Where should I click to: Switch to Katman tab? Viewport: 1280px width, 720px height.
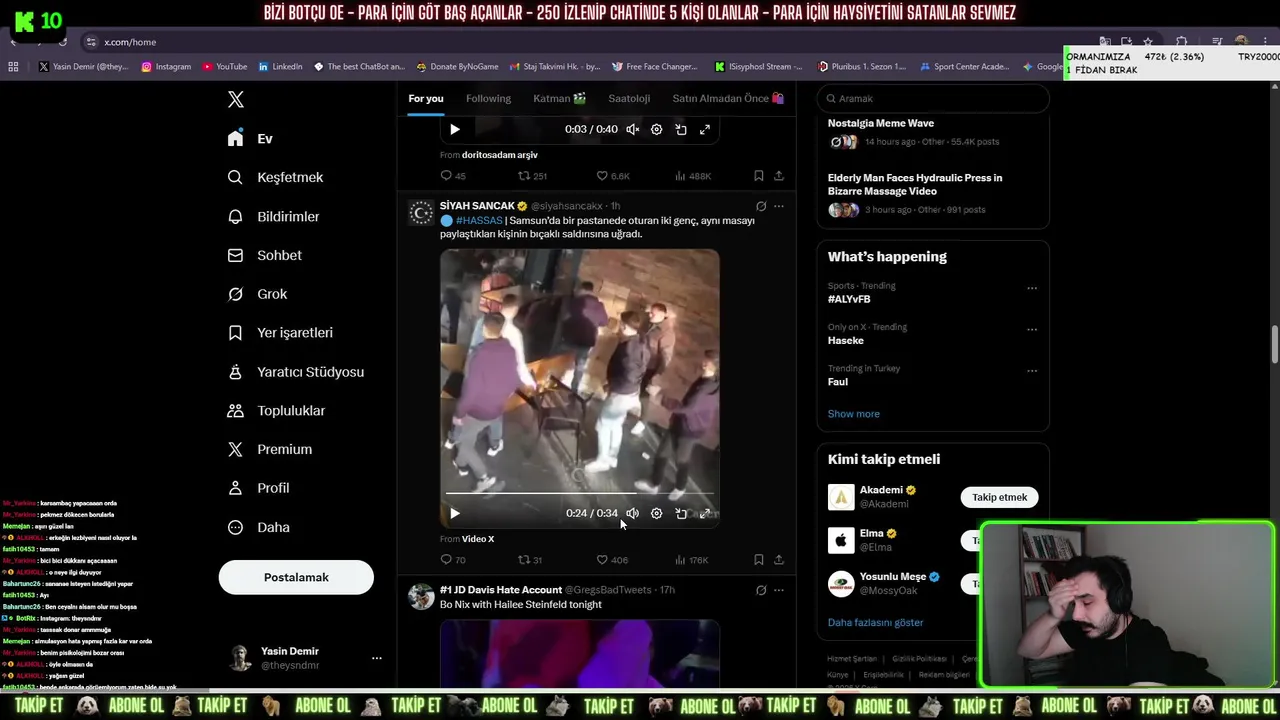[559, 98]
